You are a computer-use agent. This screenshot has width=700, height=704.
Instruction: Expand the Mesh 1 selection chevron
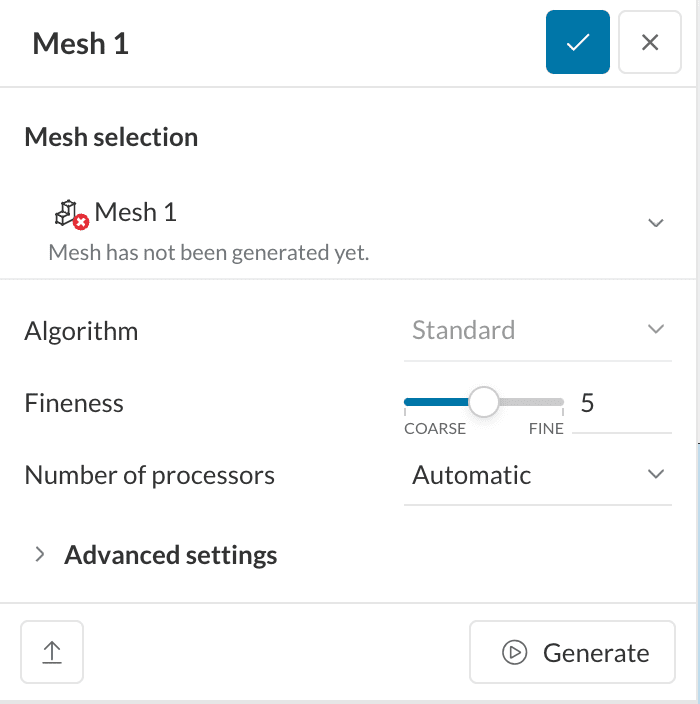(656, 223)
